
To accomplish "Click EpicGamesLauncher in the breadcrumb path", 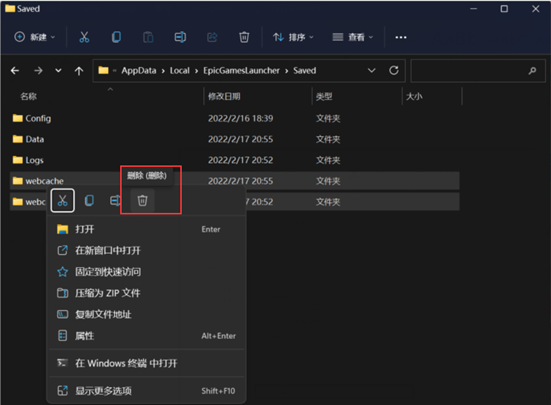I will click(x=241, y=71).
